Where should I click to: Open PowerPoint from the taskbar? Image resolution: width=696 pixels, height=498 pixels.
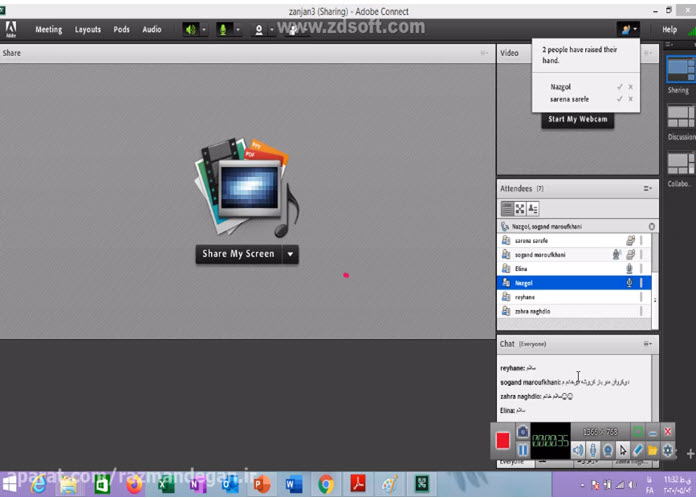(x=262, y=484)
